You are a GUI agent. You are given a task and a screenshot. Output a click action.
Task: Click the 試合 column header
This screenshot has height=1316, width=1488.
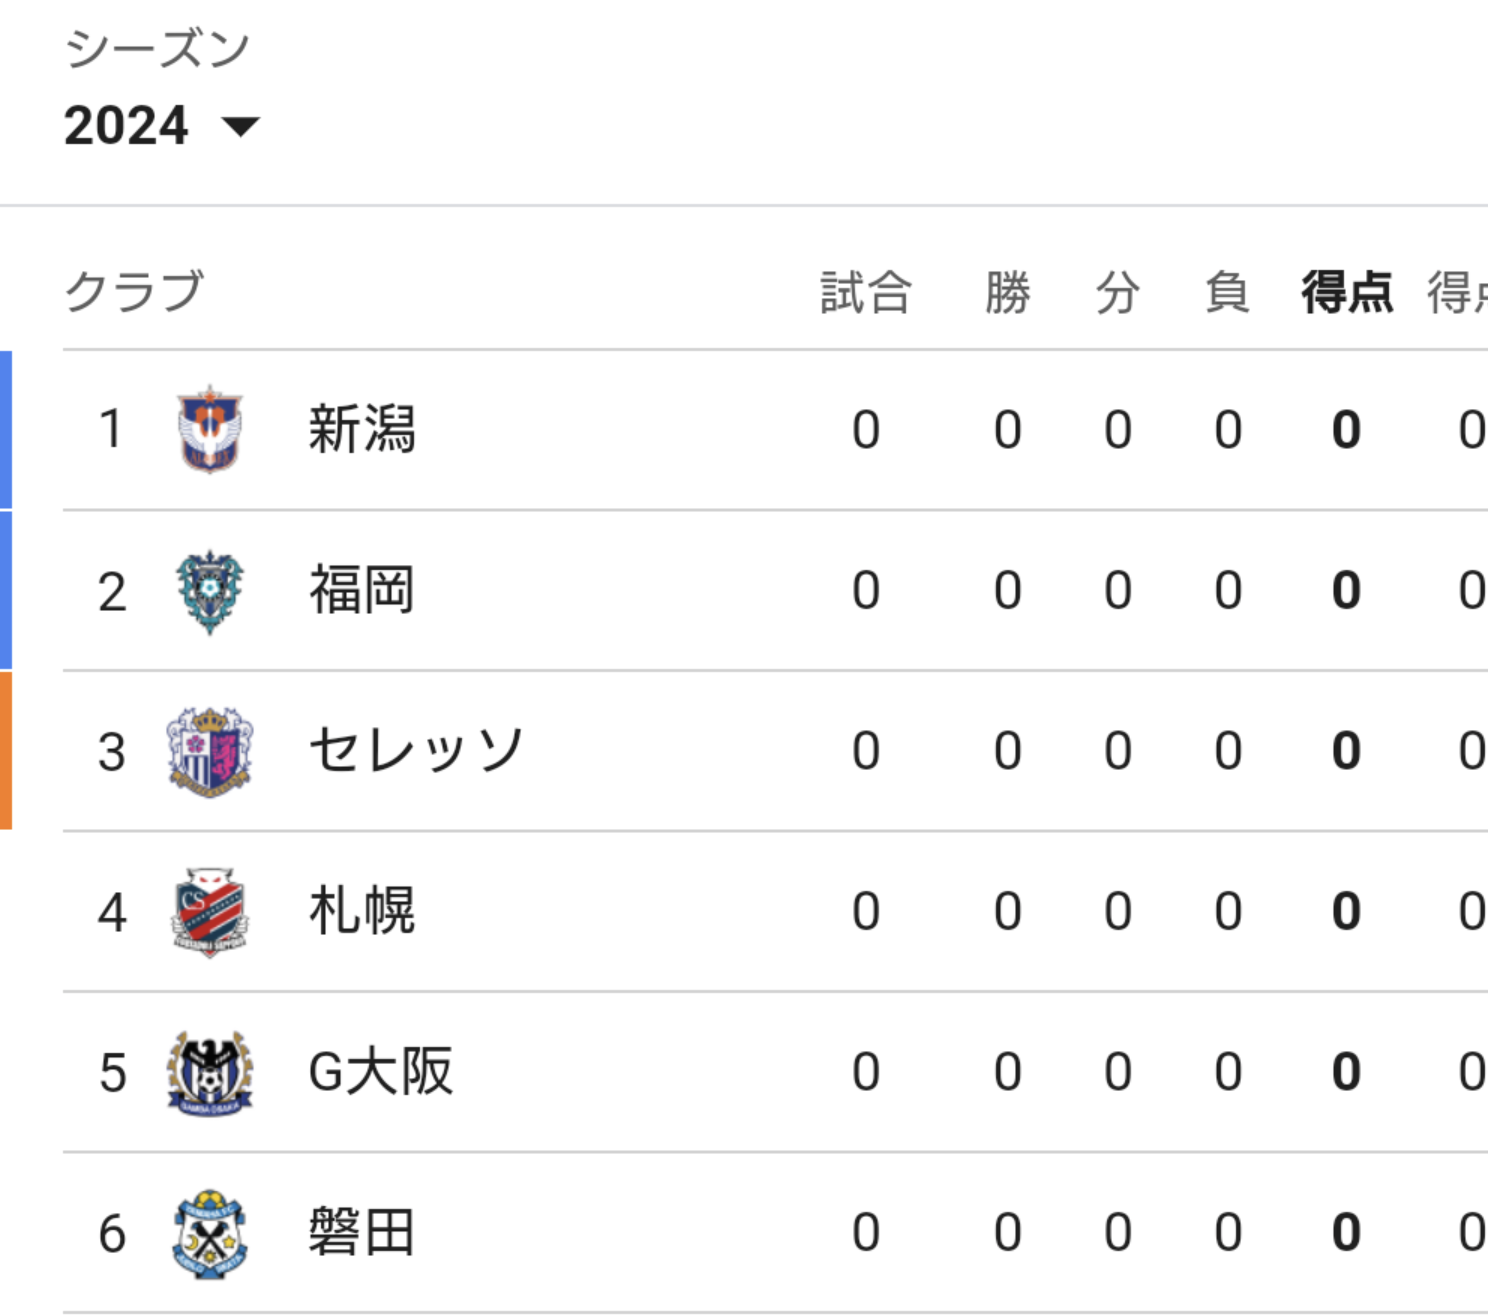(x=866, y=292)
